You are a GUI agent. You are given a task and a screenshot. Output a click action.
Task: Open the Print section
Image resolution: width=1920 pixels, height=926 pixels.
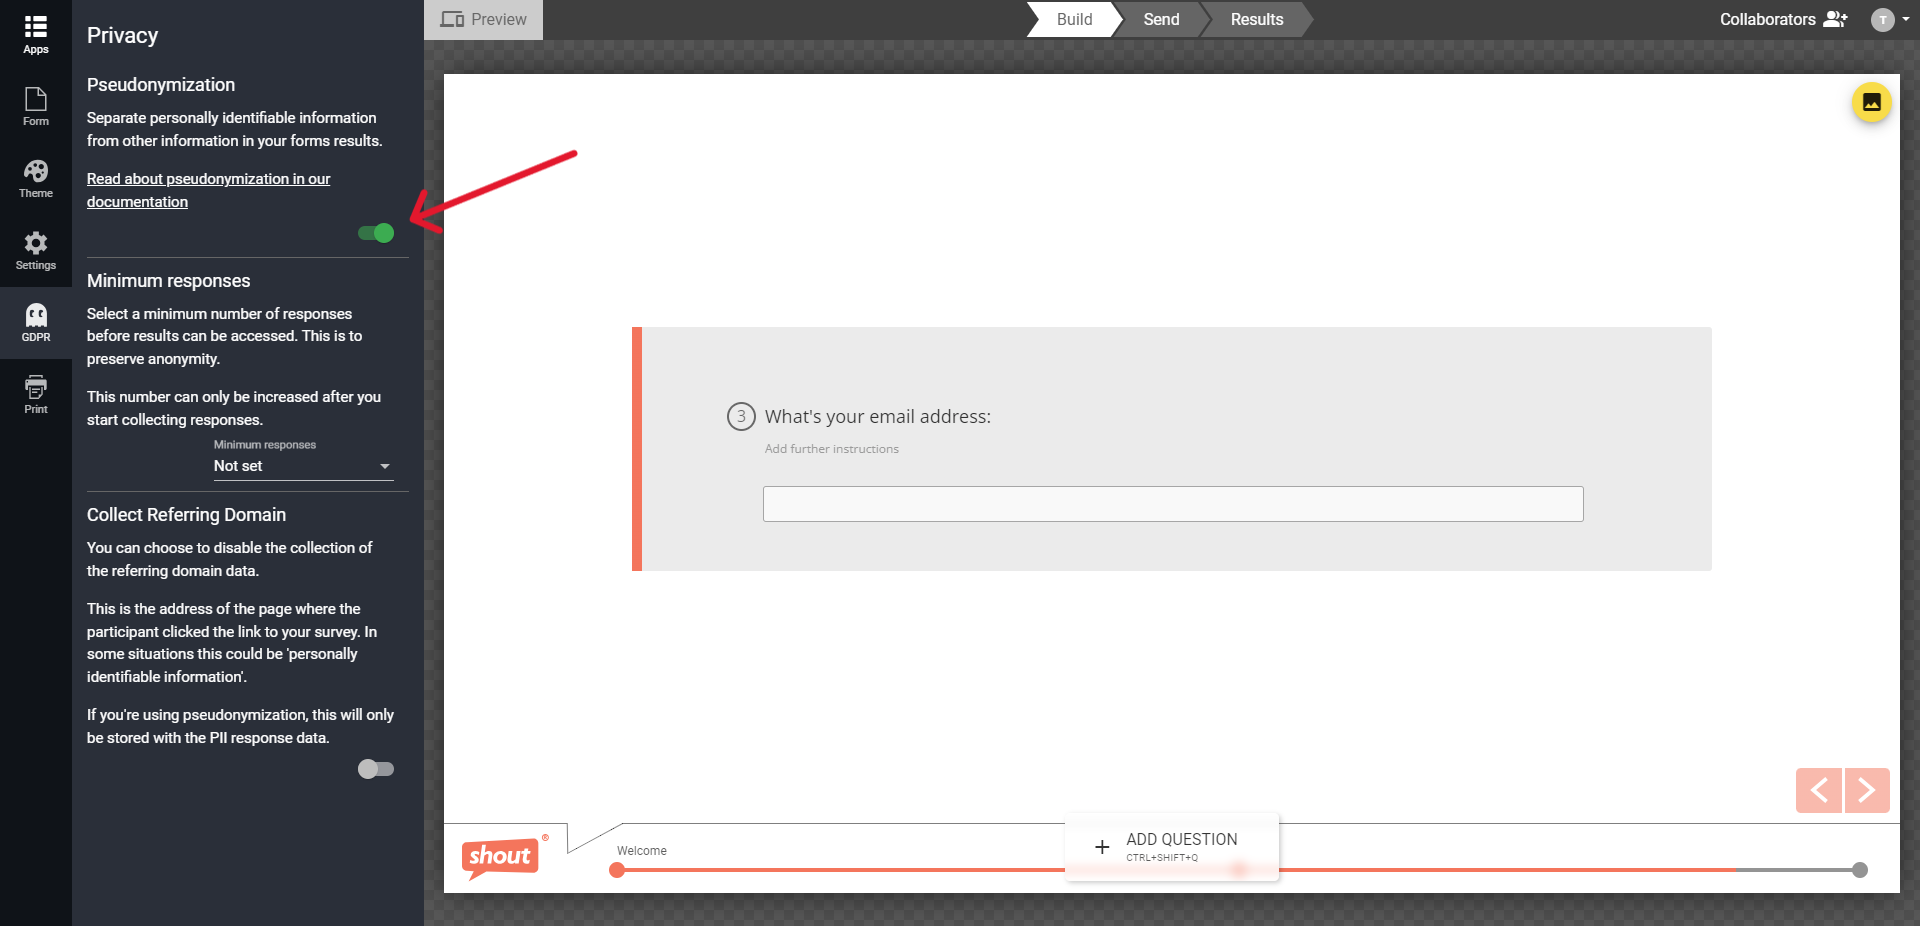pos(36,394)
